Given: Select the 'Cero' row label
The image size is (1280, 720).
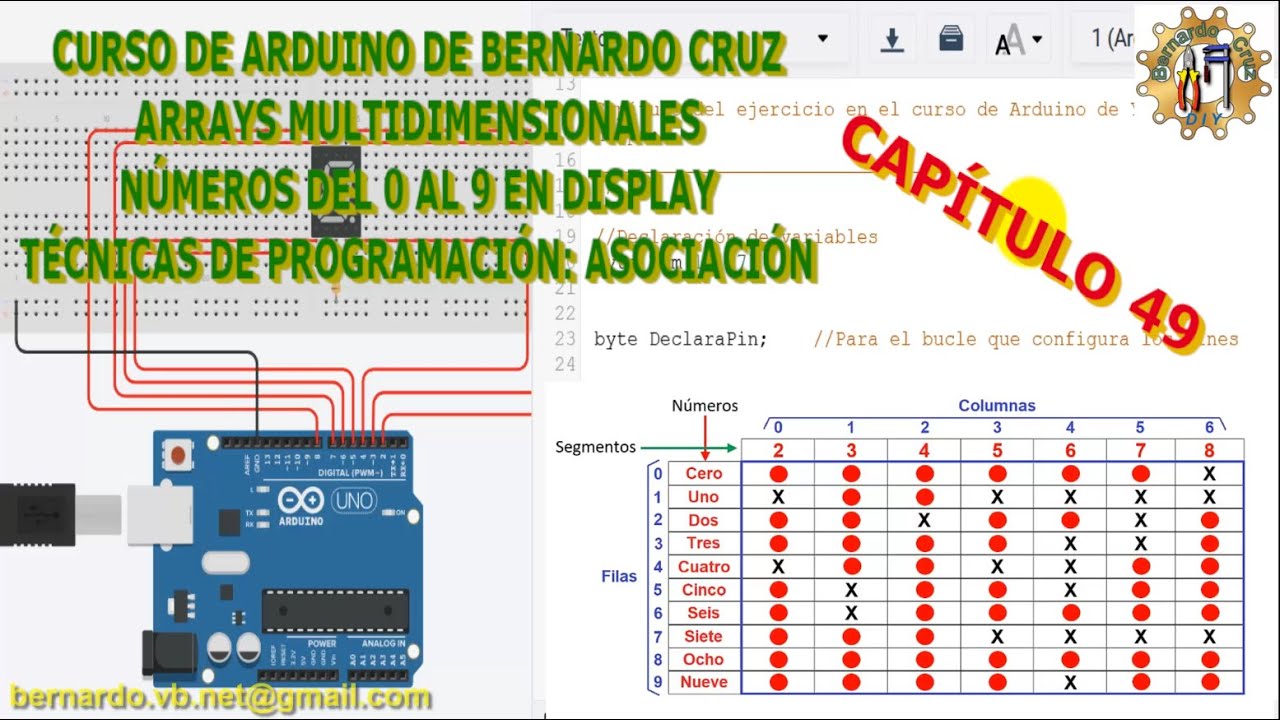Looking at the screenshot, I should coord(704,473).
